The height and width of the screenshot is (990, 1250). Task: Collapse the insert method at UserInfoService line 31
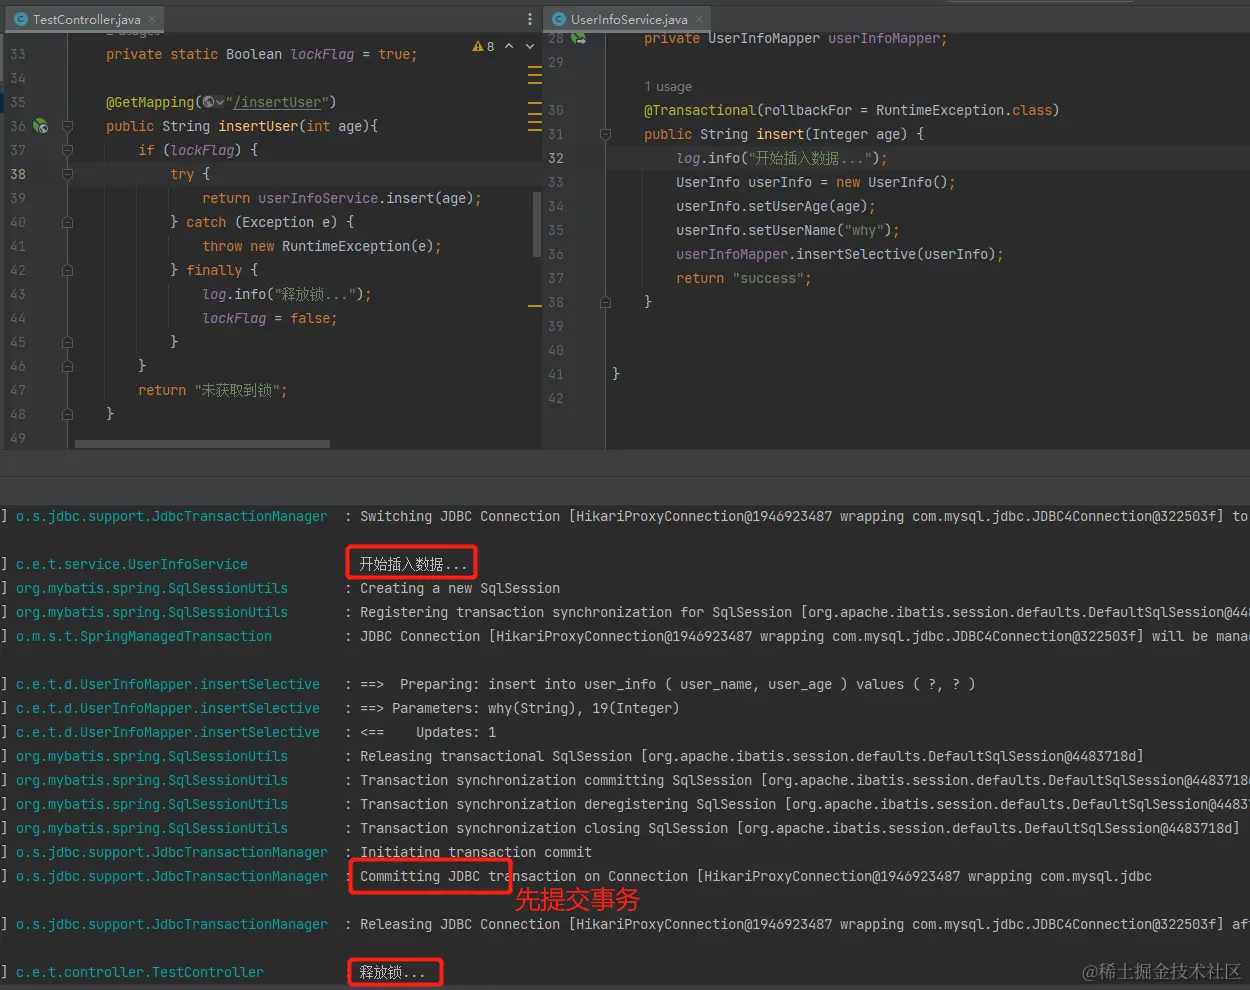click(x=605, y=134)
